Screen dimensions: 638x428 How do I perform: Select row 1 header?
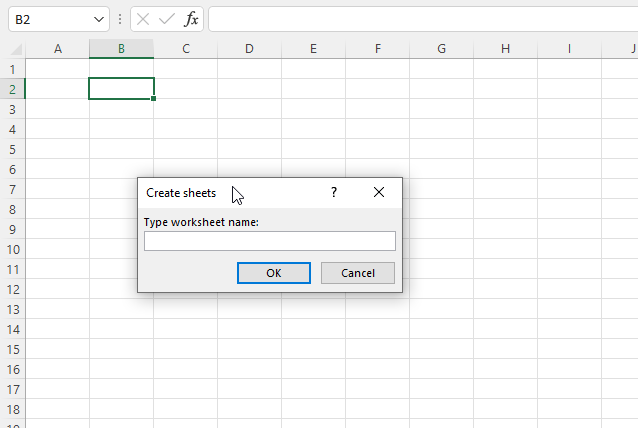click(12, 69)
